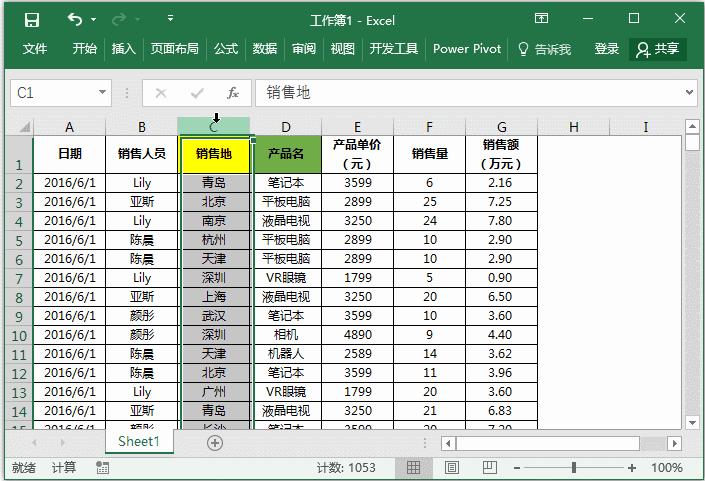
Task: Switch to Page Break Preview icon
Action: 490,468
